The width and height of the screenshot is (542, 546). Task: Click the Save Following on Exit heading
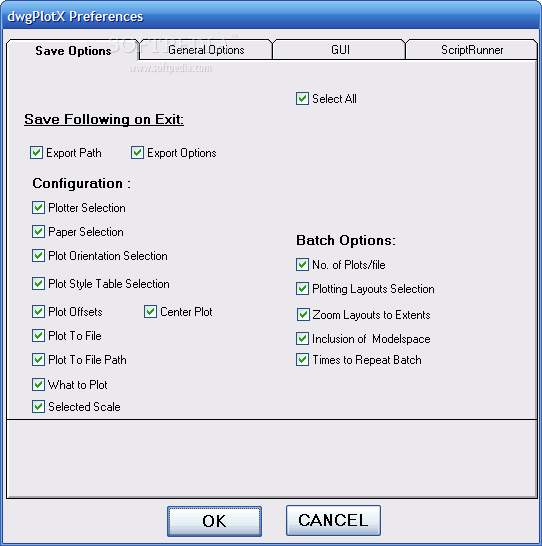[x=104, y=119]
